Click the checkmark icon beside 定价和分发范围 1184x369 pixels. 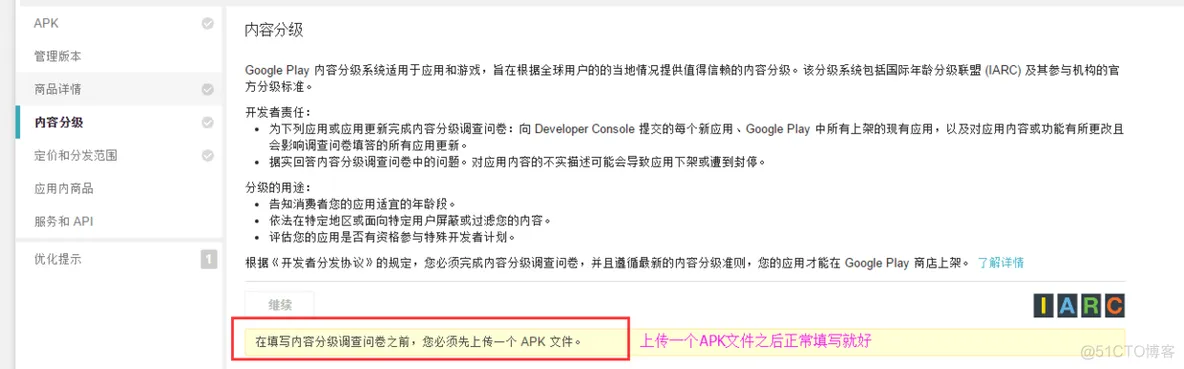(208, 156)
